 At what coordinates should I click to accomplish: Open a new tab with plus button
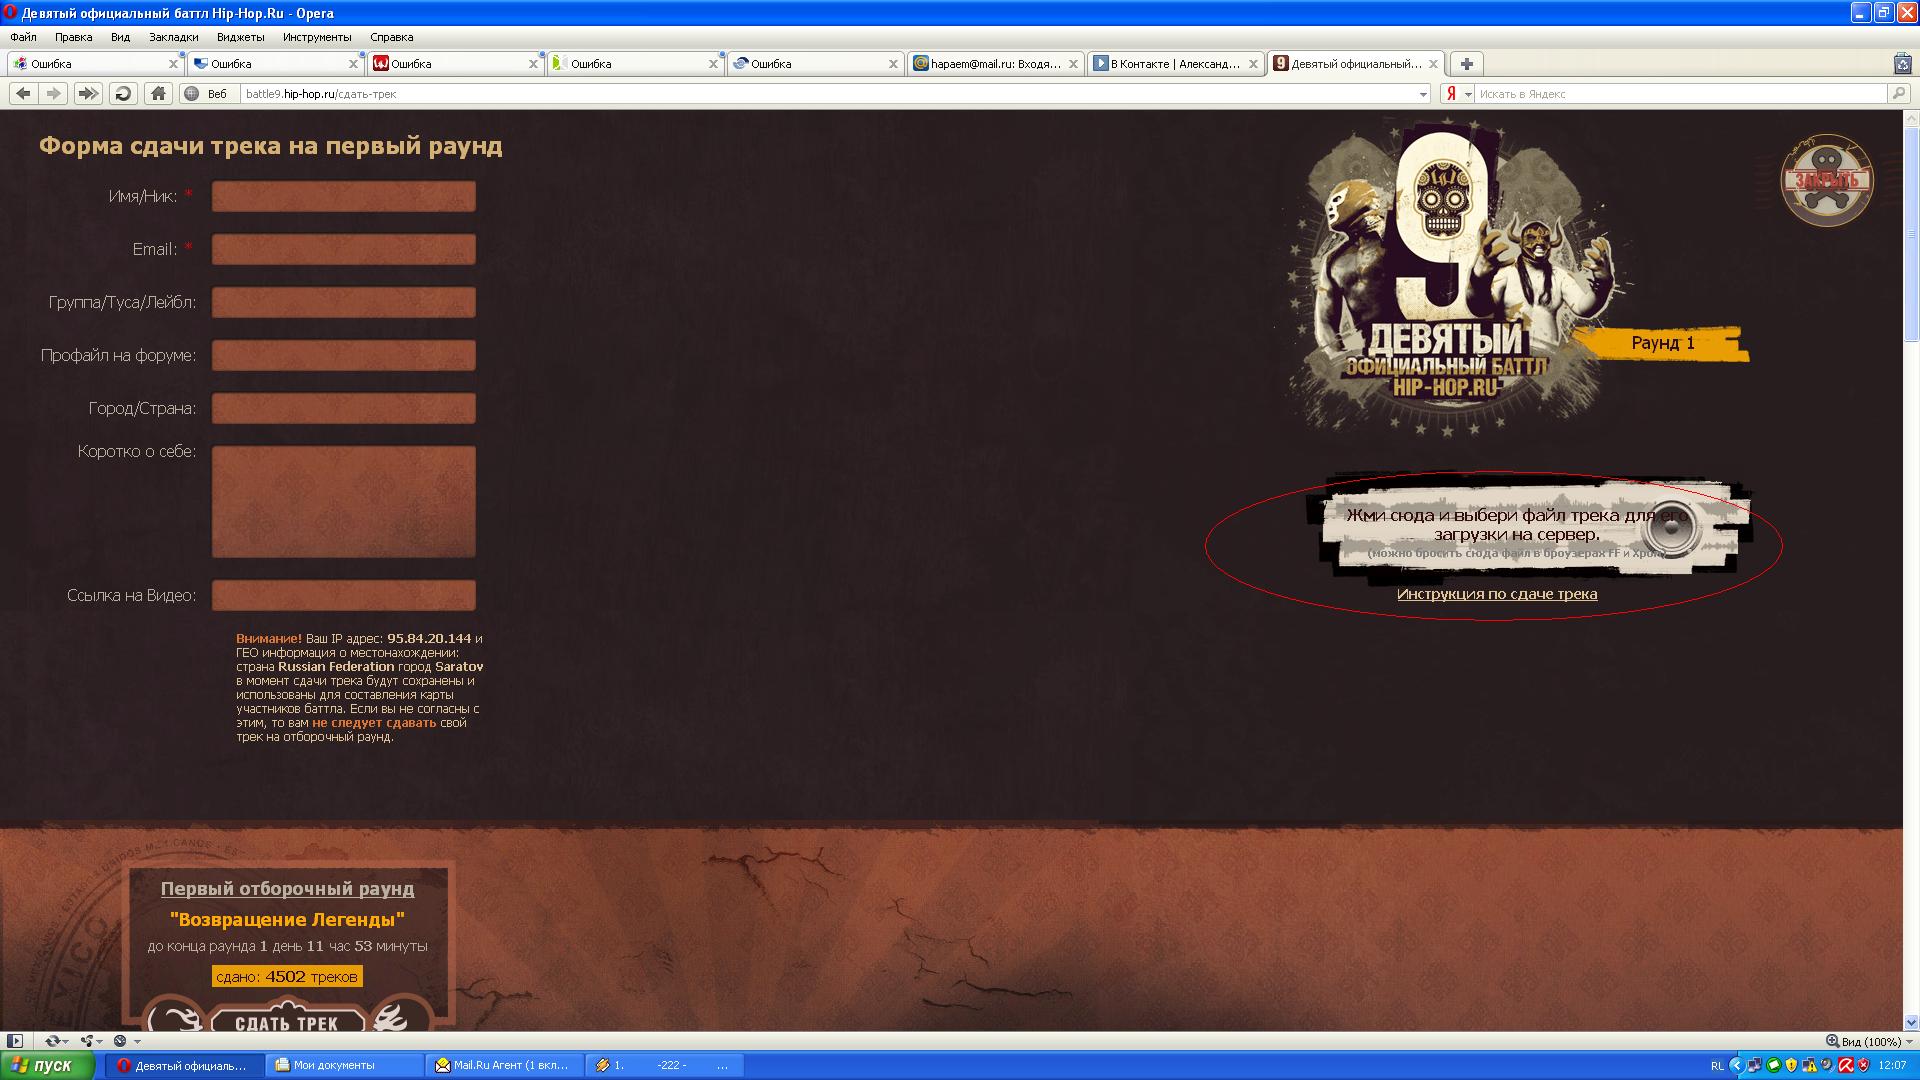pyautogui.click(x=1466, y=63)
